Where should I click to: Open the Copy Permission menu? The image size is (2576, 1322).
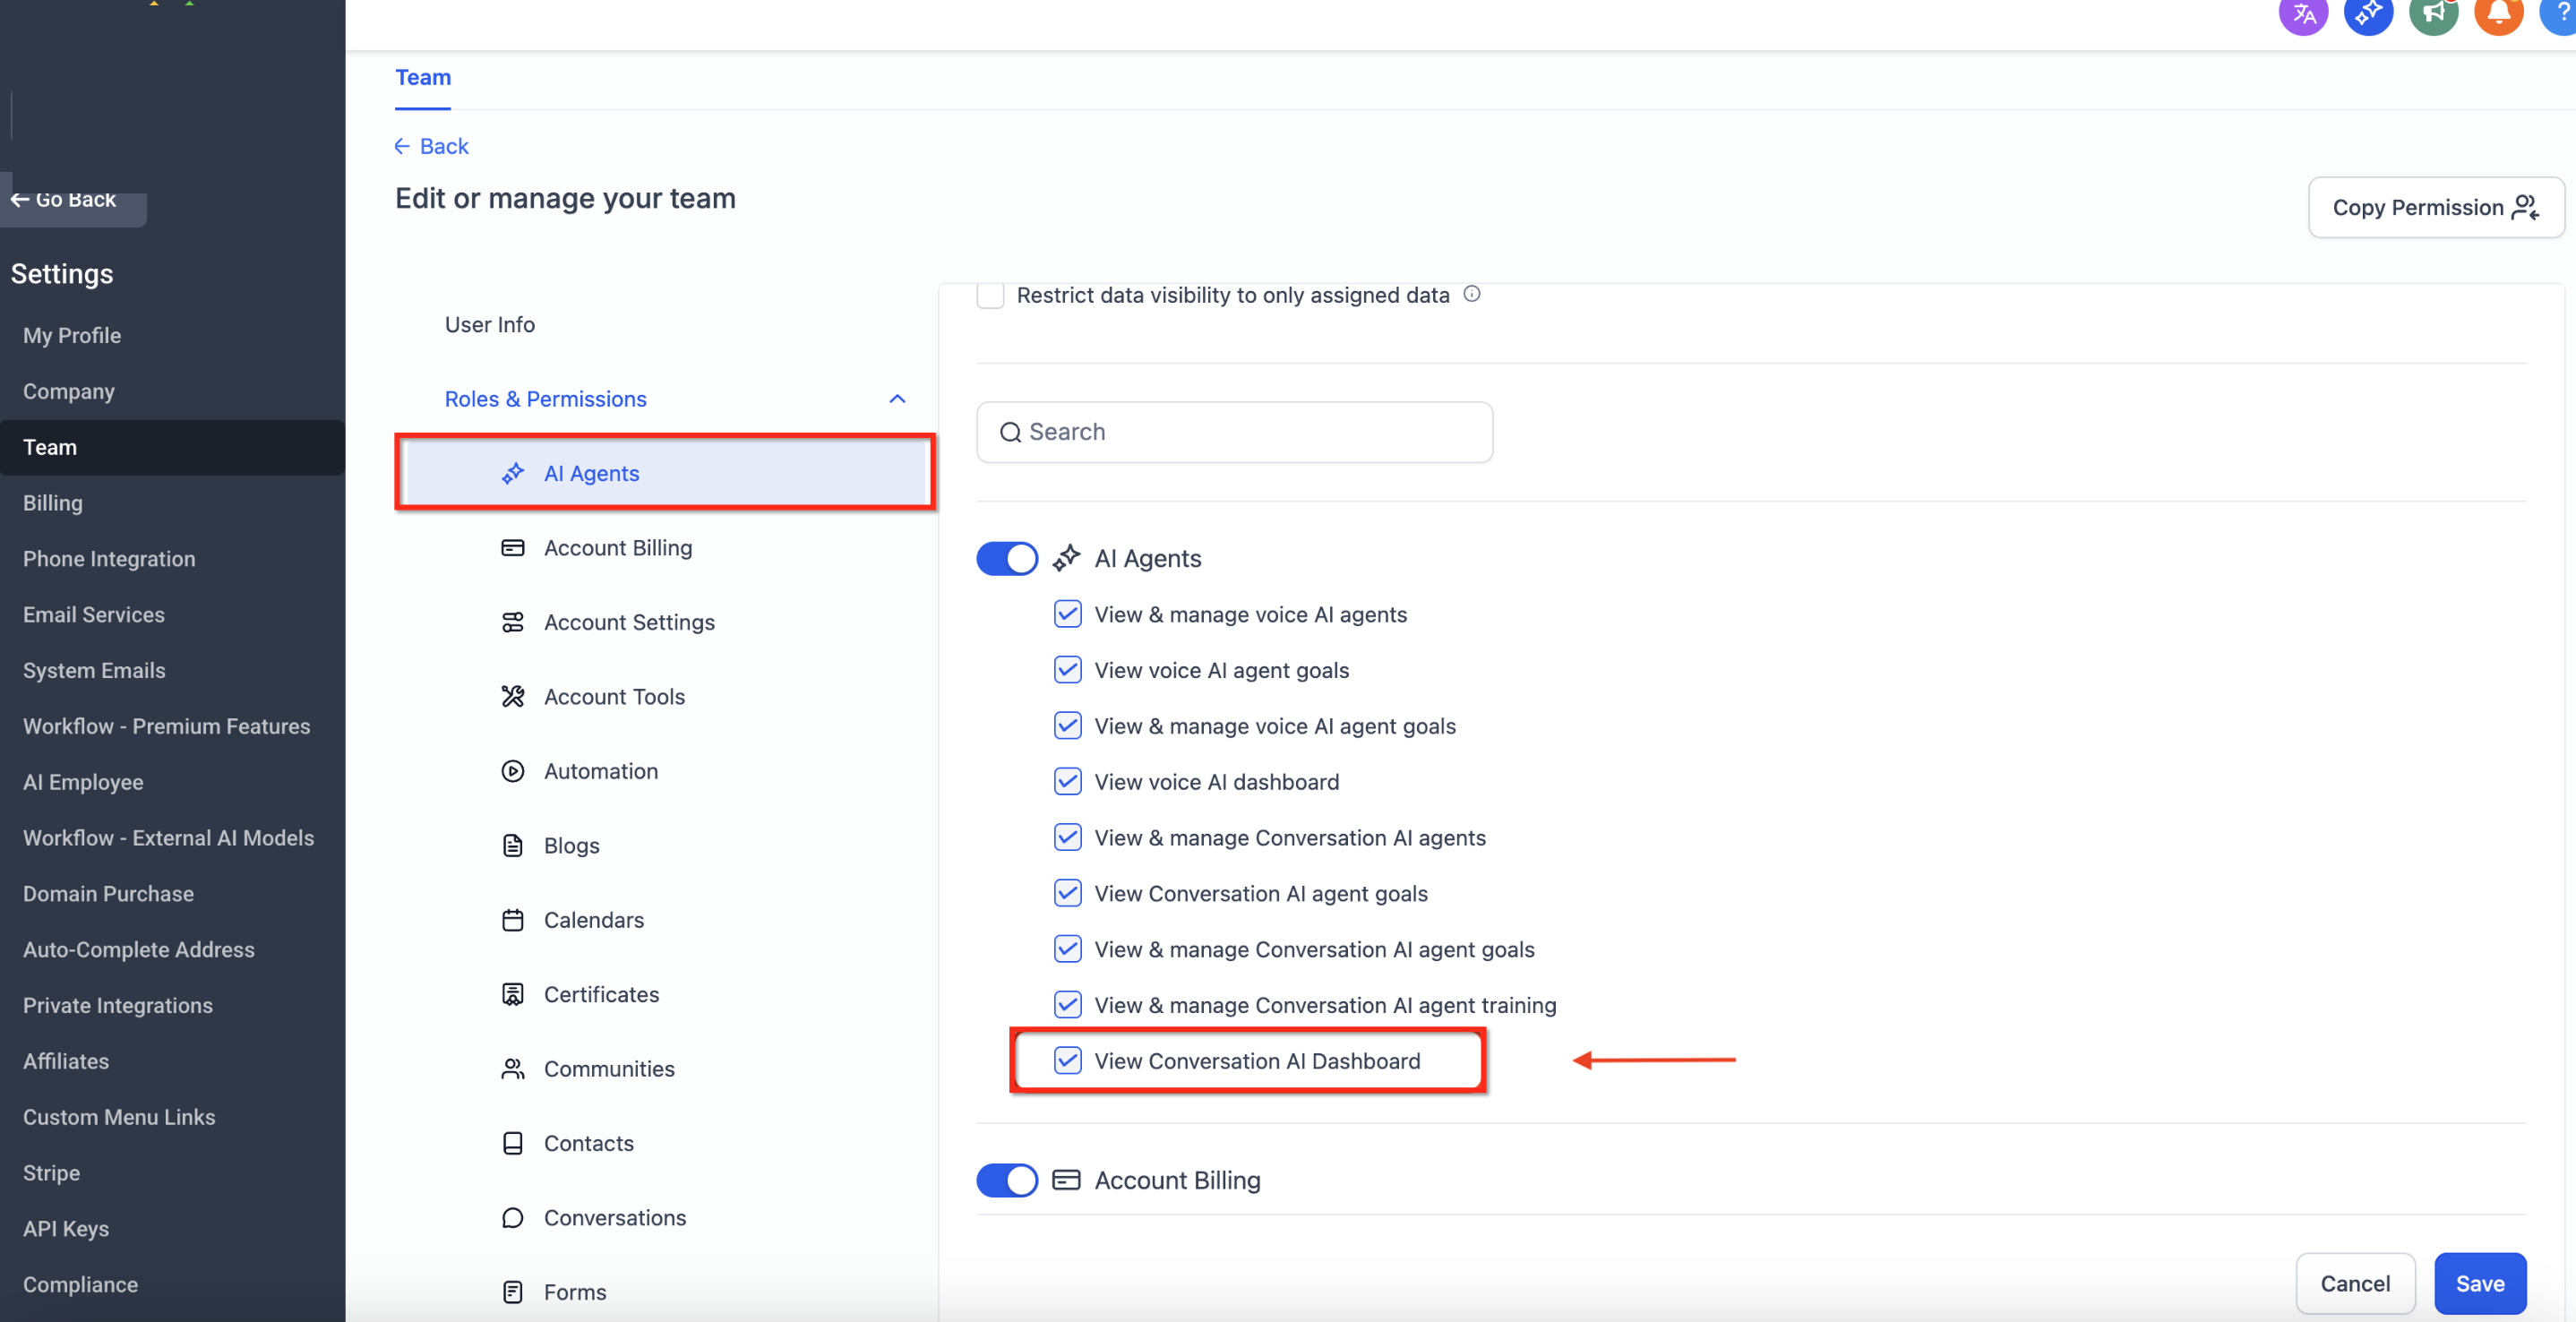(x=2435, y=207)
